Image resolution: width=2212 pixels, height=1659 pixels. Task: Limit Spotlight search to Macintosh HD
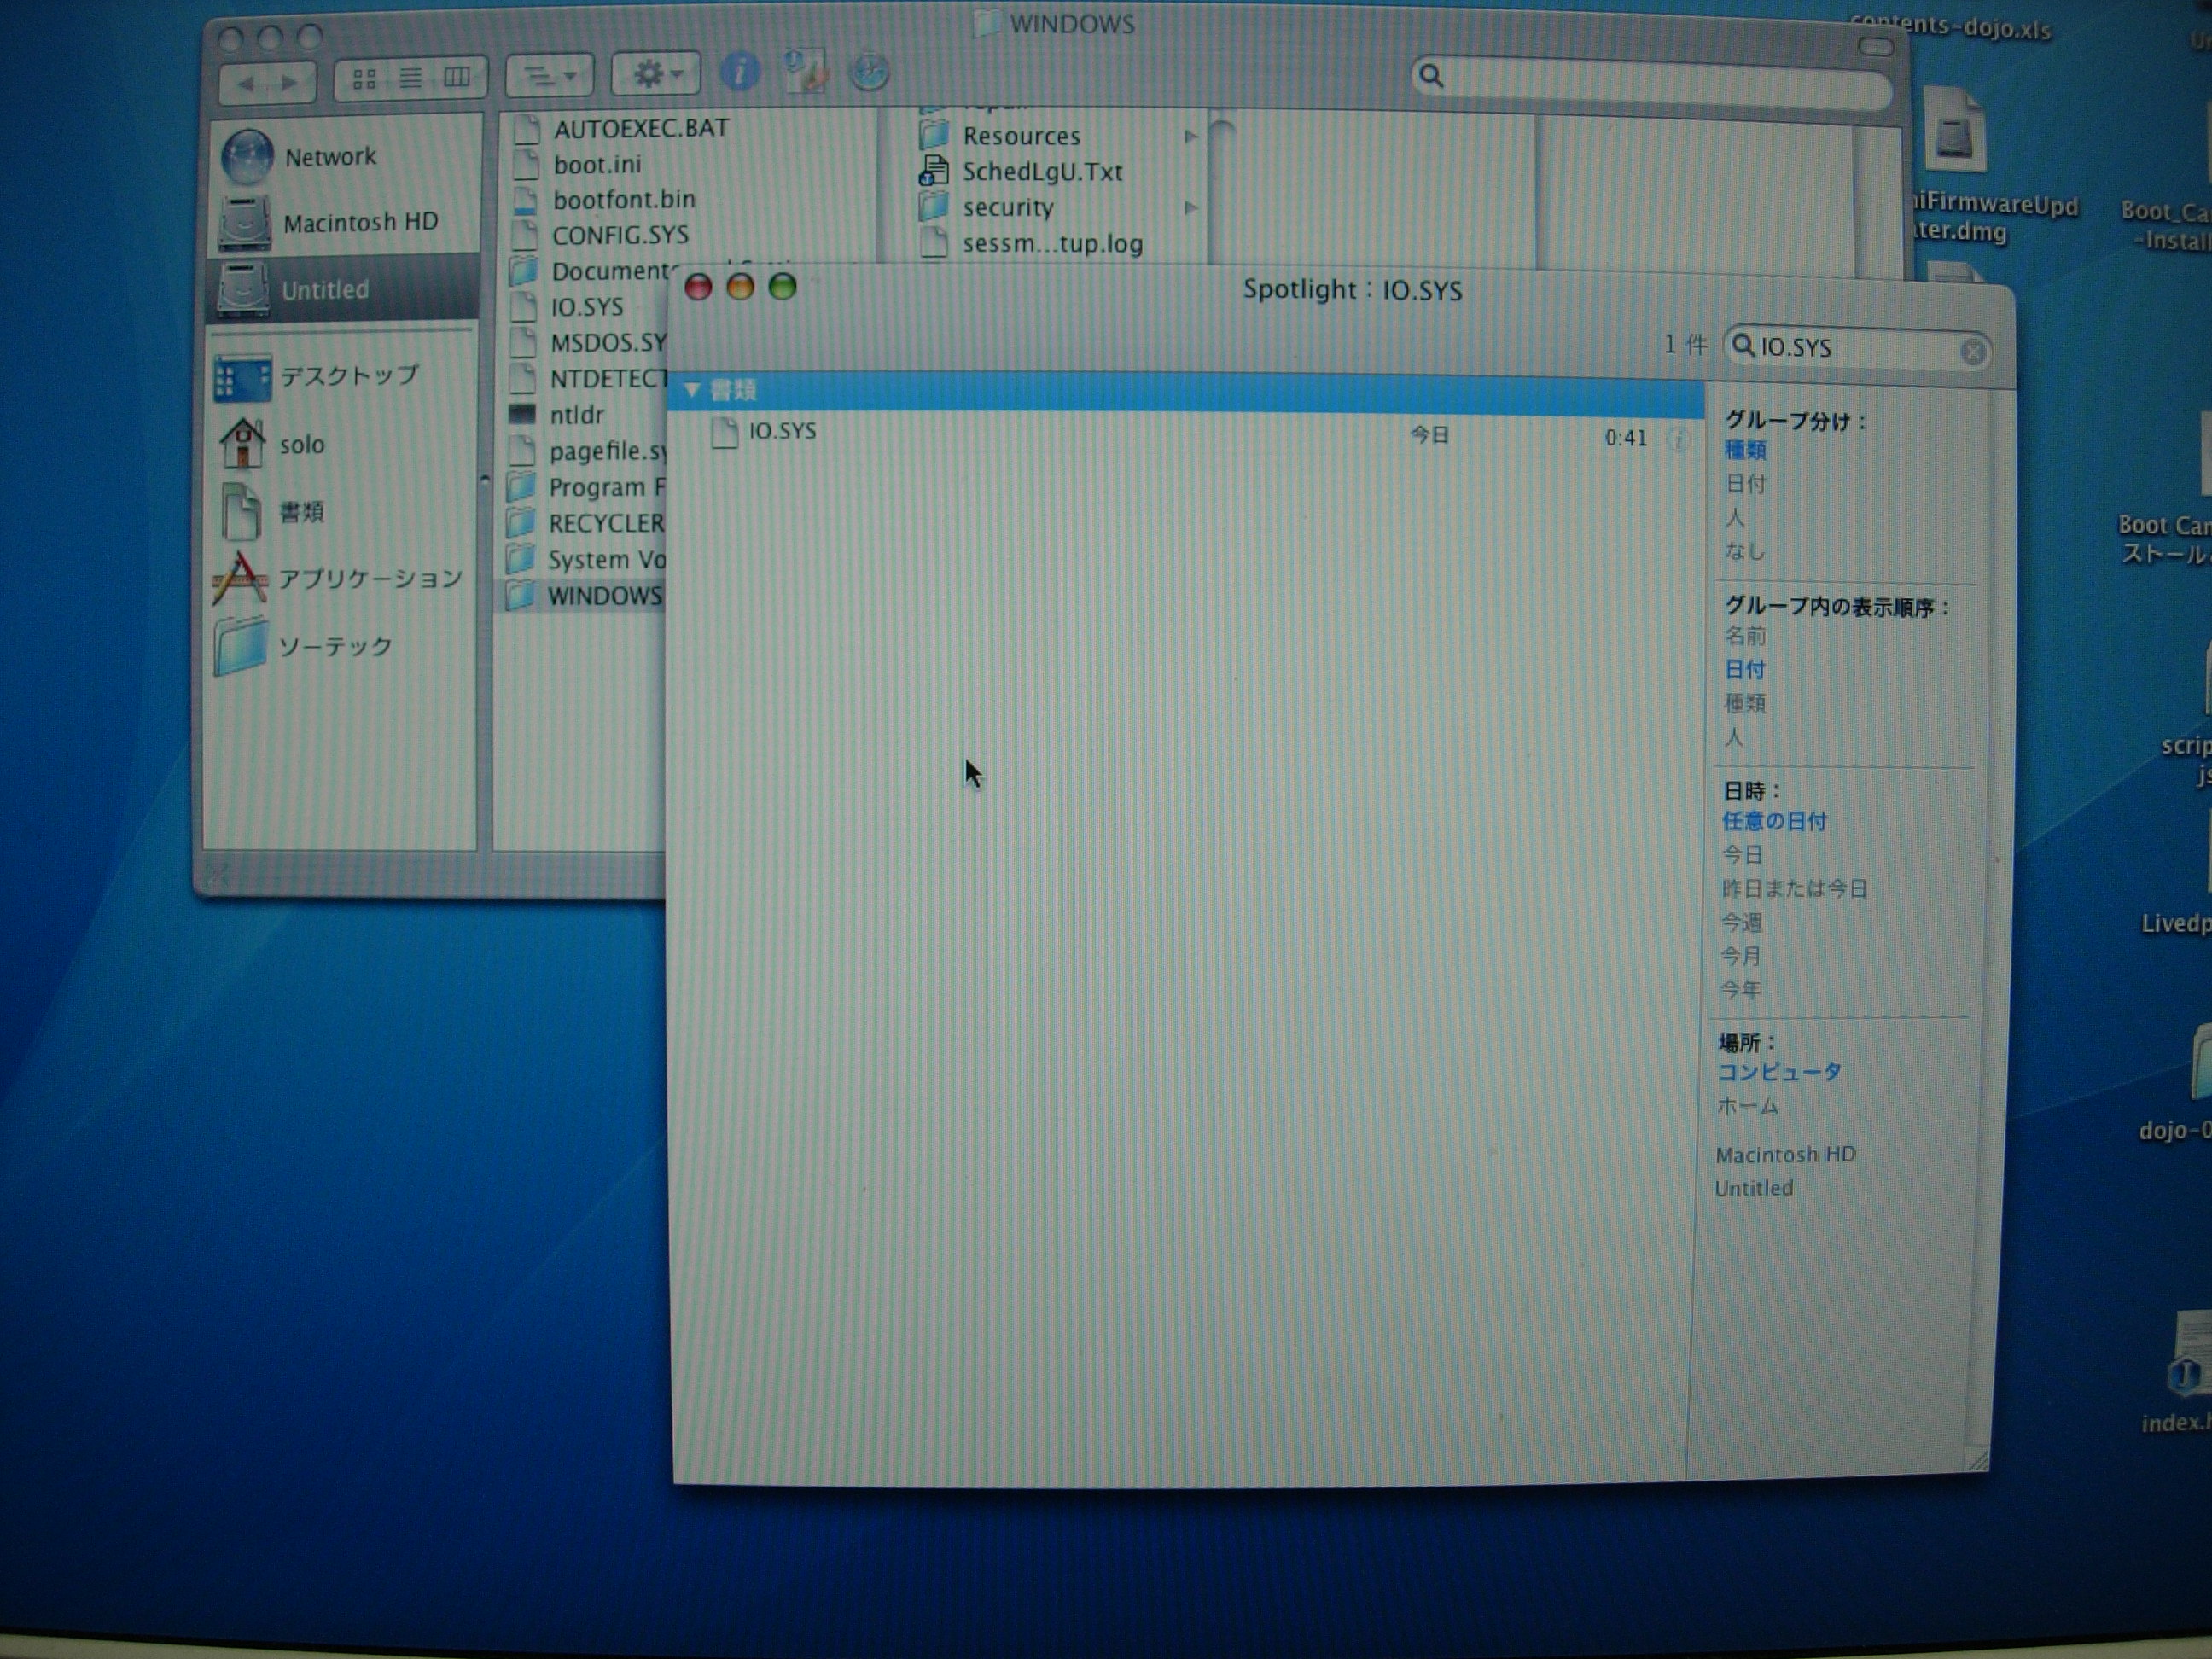click(x=1785, y=1155)
